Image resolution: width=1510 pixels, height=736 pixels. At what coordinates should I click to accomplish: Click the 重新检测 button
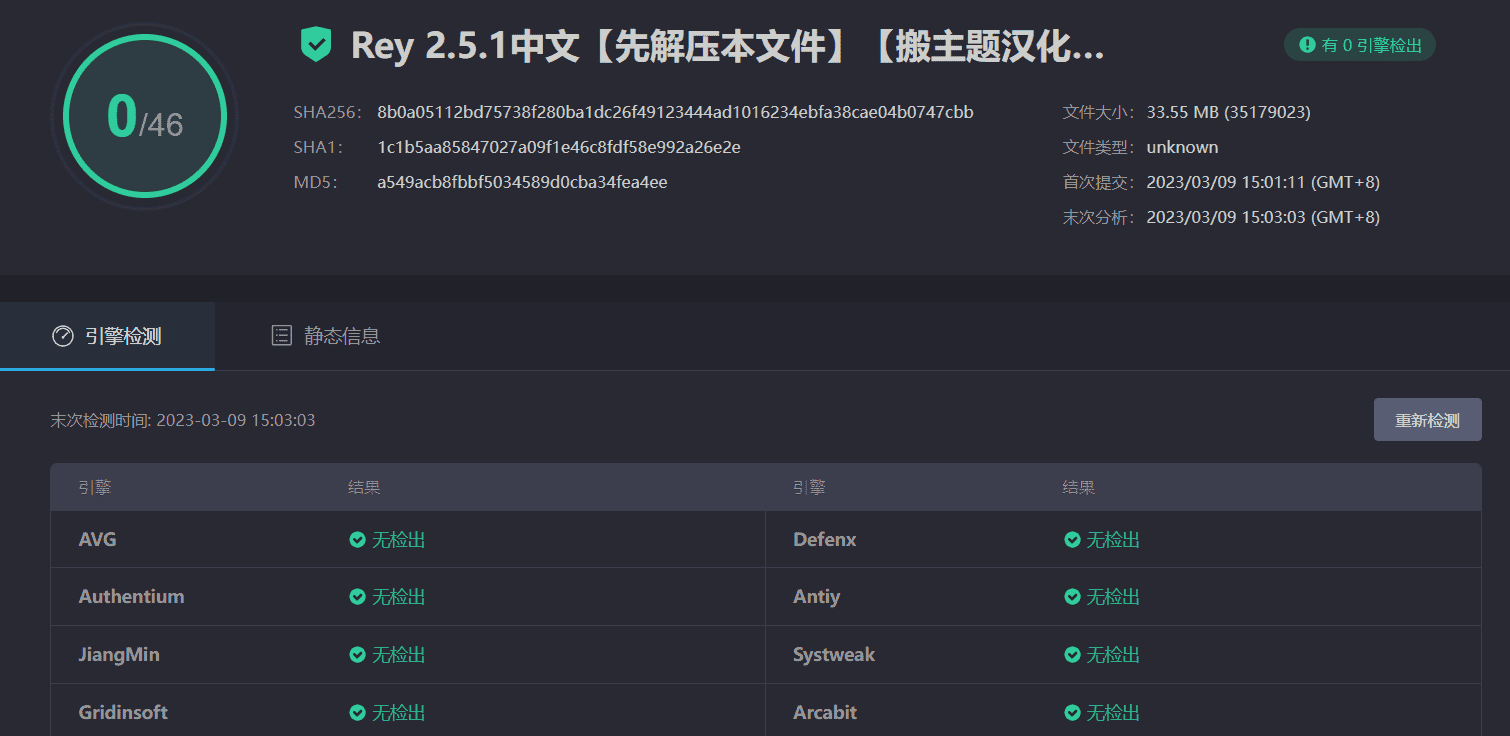1427,420
